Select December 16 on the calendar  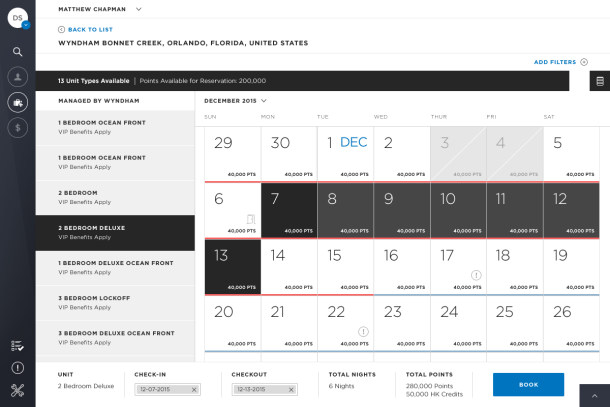coord(402,267)
